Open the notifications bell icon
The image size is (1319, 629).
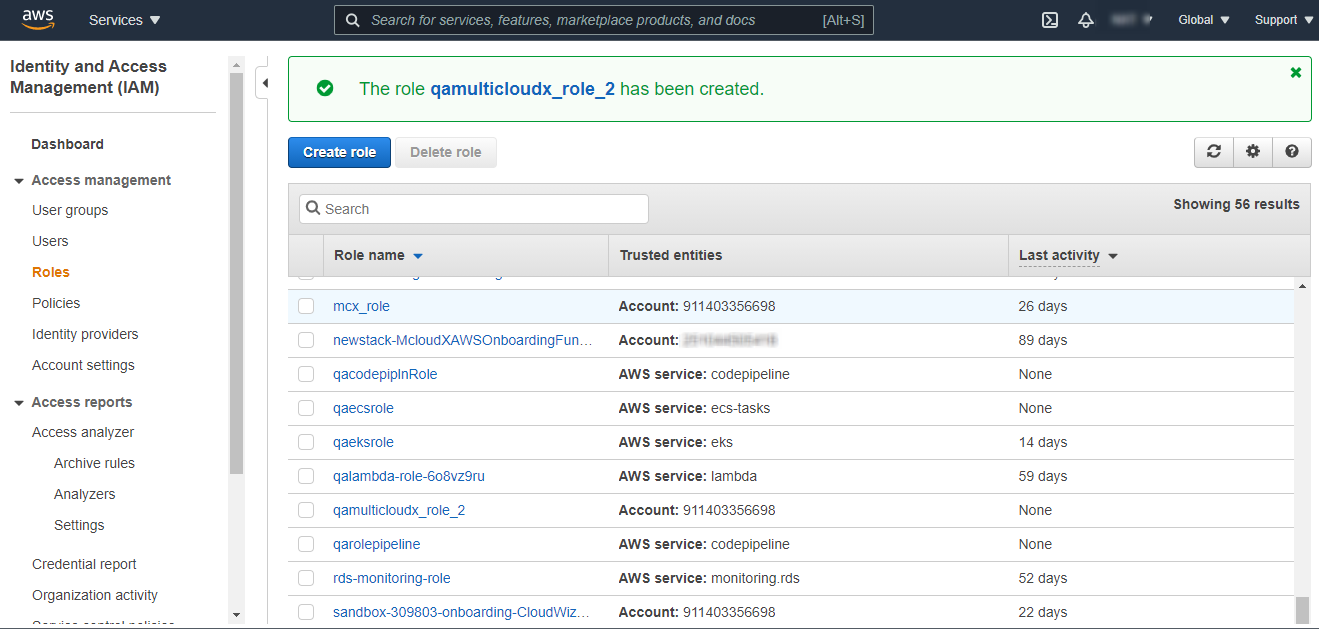(x=1086, y=20)
